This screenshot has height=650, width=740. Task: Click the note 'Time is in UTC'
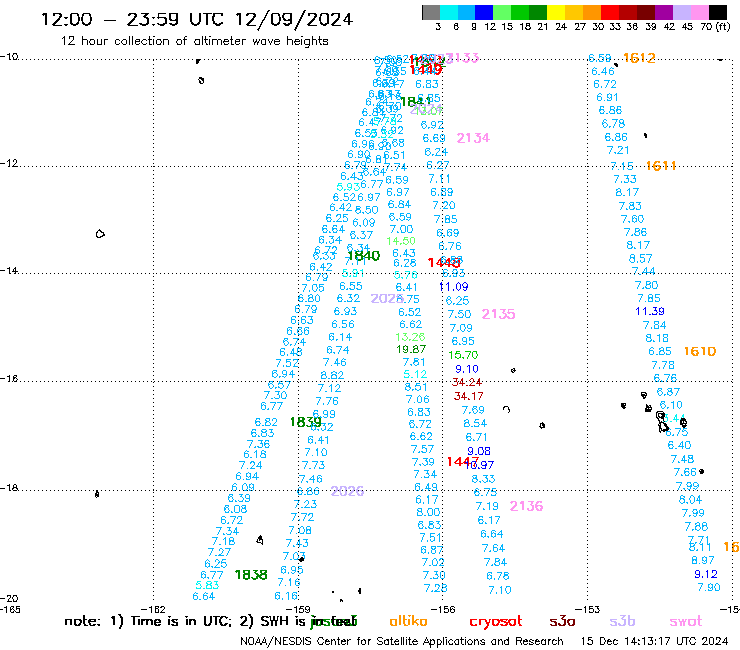tap(180, 621)
